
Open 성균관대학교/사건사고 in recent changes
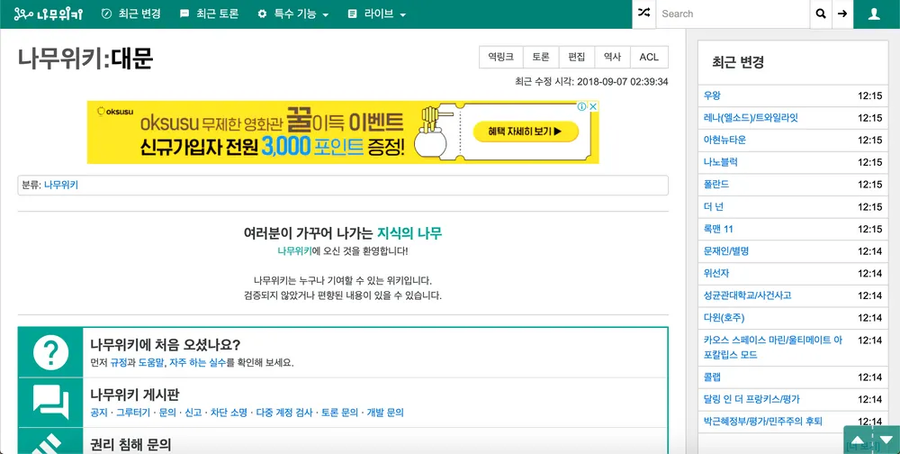[747, 296]
